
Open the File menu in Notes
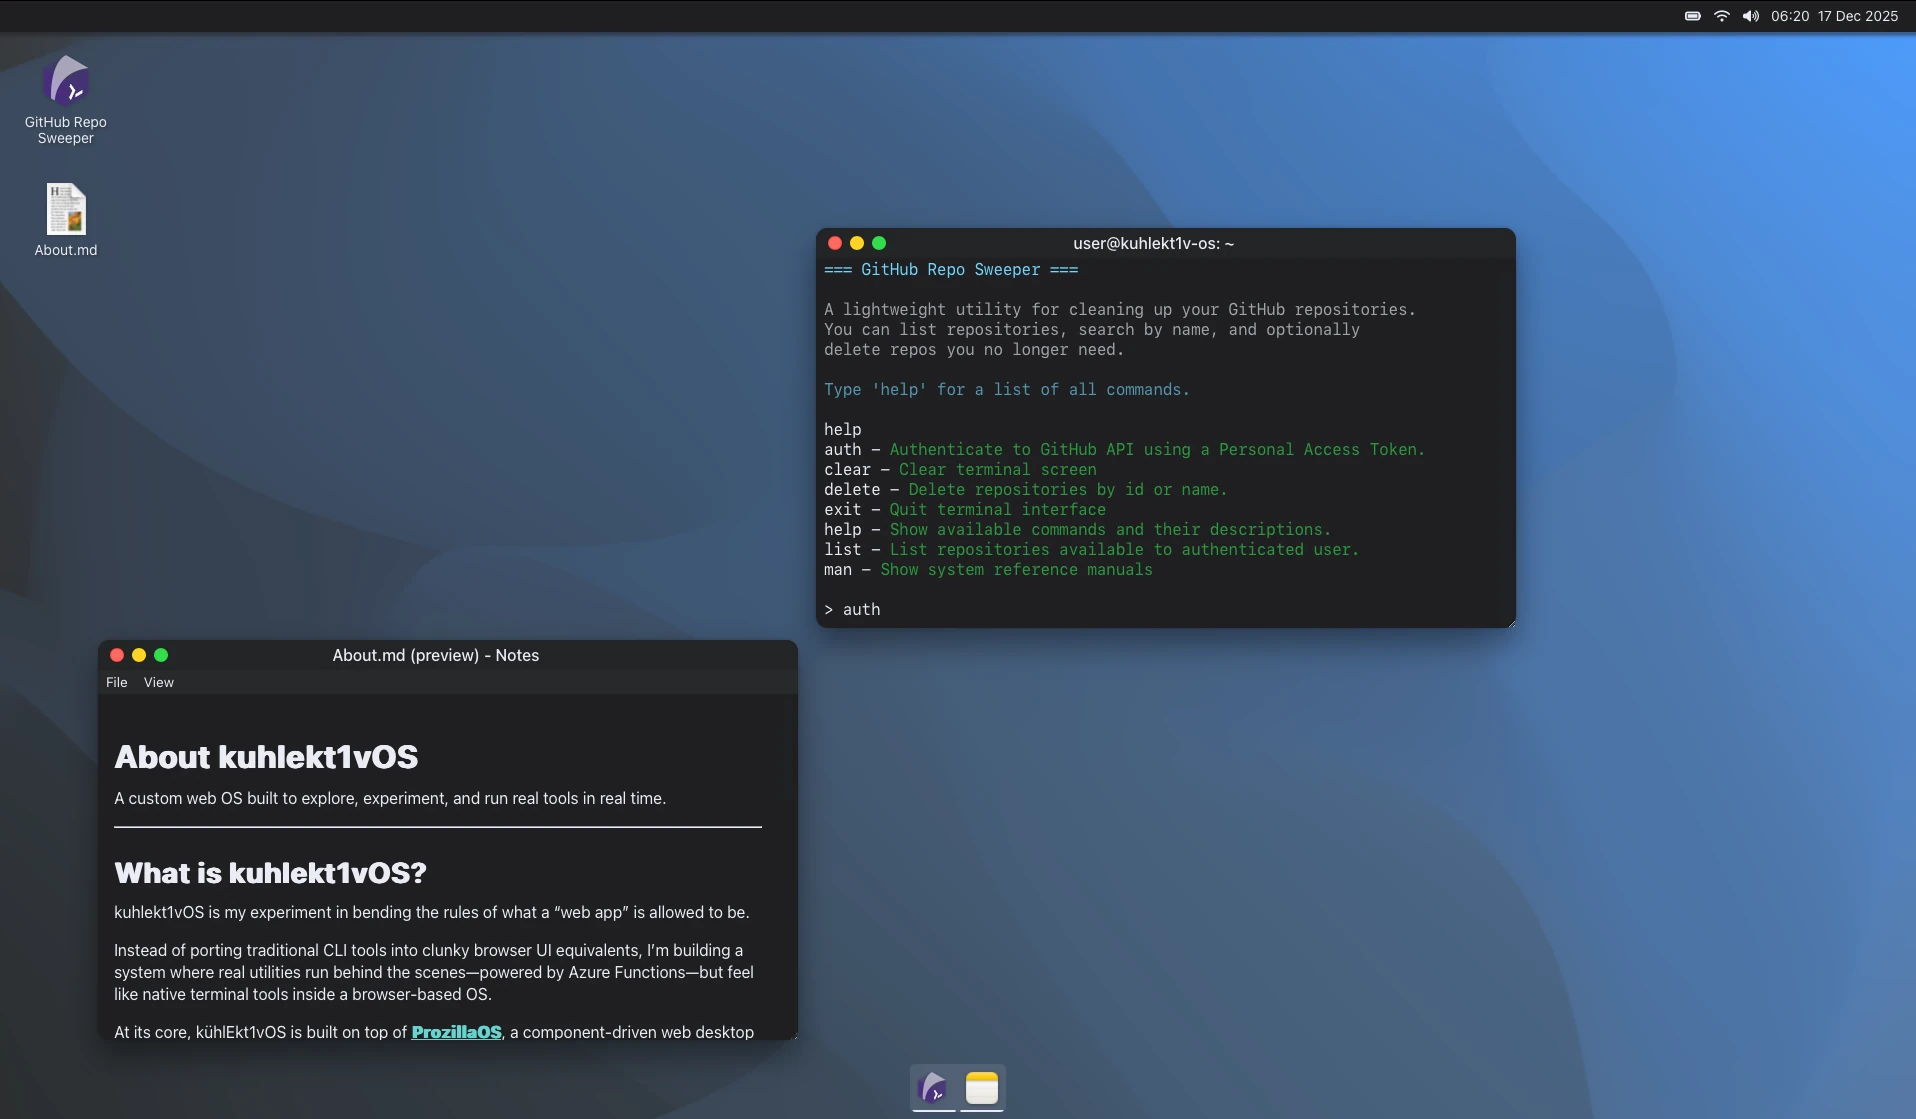117,682
